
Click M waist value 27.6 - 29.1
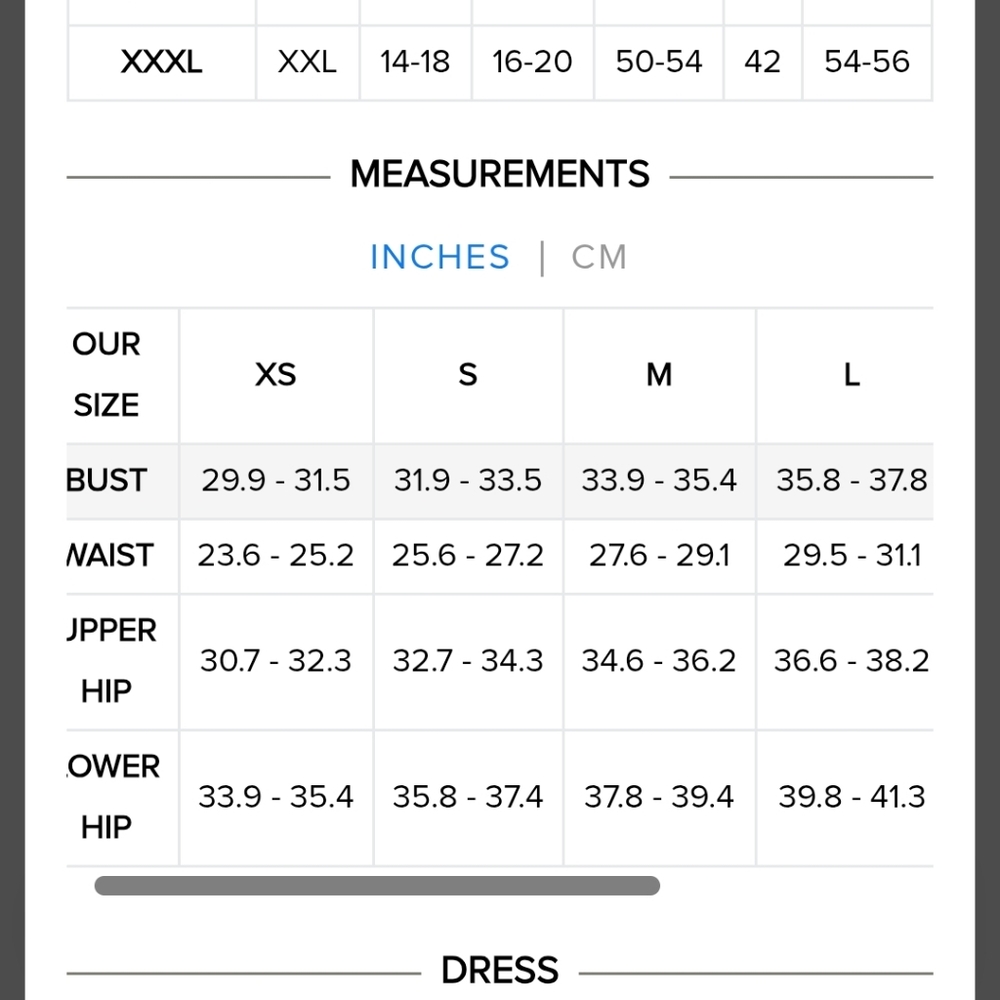pyautogui.click(x=659, y=555)
